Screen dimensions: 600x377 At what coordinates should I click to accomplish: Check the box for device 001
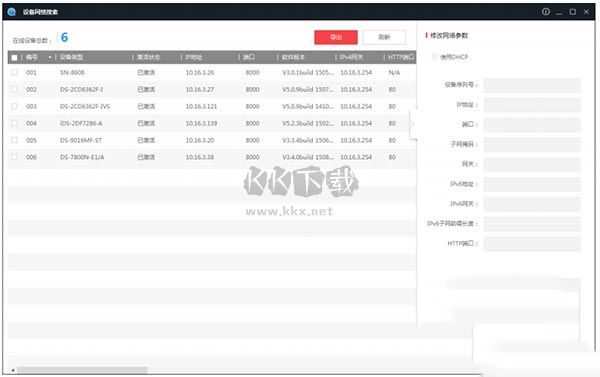[14, 72]
